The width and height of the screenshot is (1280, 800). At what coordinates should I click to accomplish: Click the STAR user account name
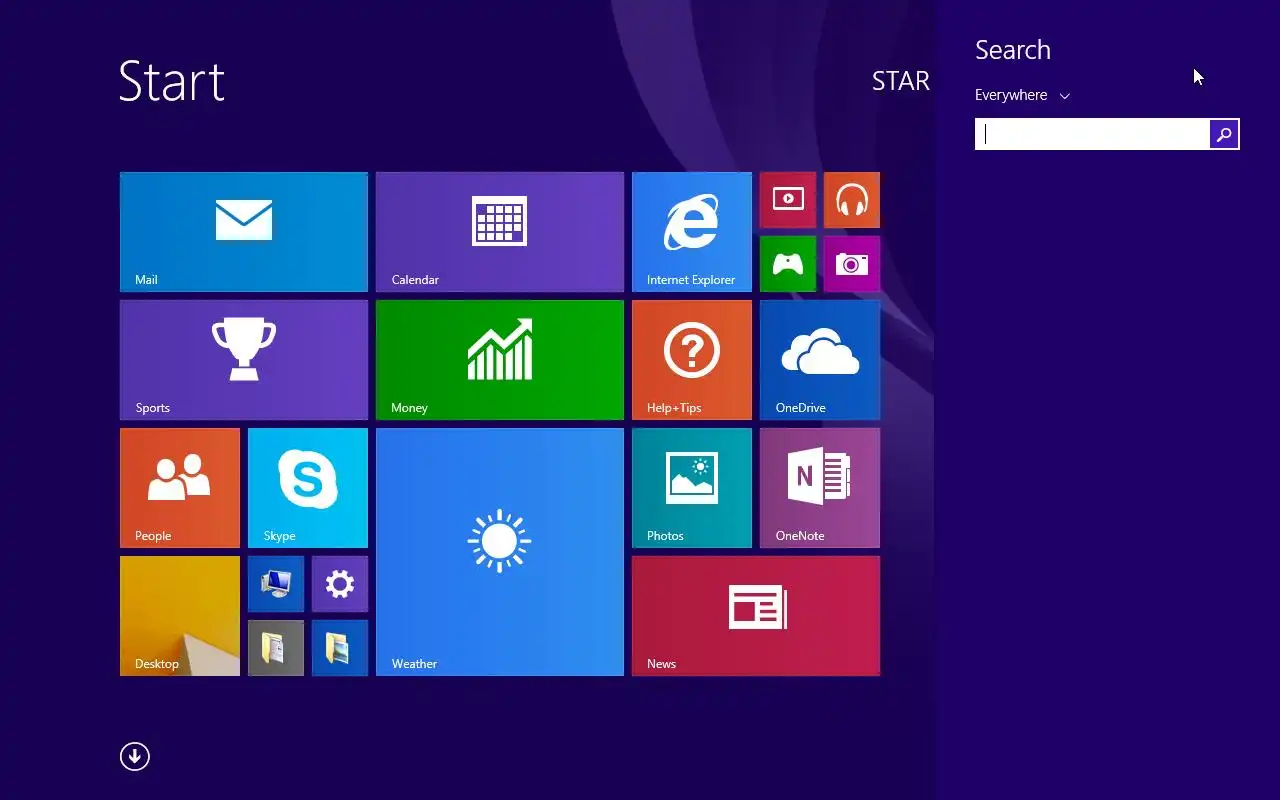pyautogui.click(x=901, y=81)
